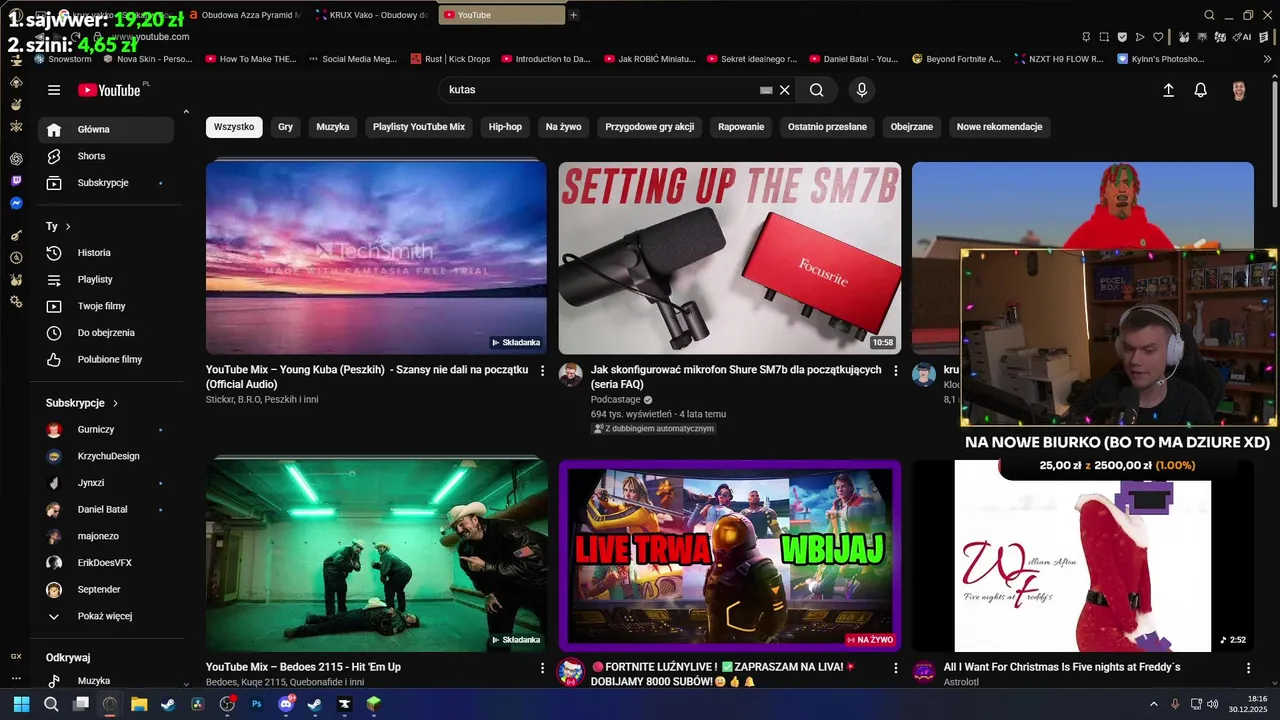1280x720 pixels.
Task: Select the Hip-hop filter chip
Action: (505, 127)
